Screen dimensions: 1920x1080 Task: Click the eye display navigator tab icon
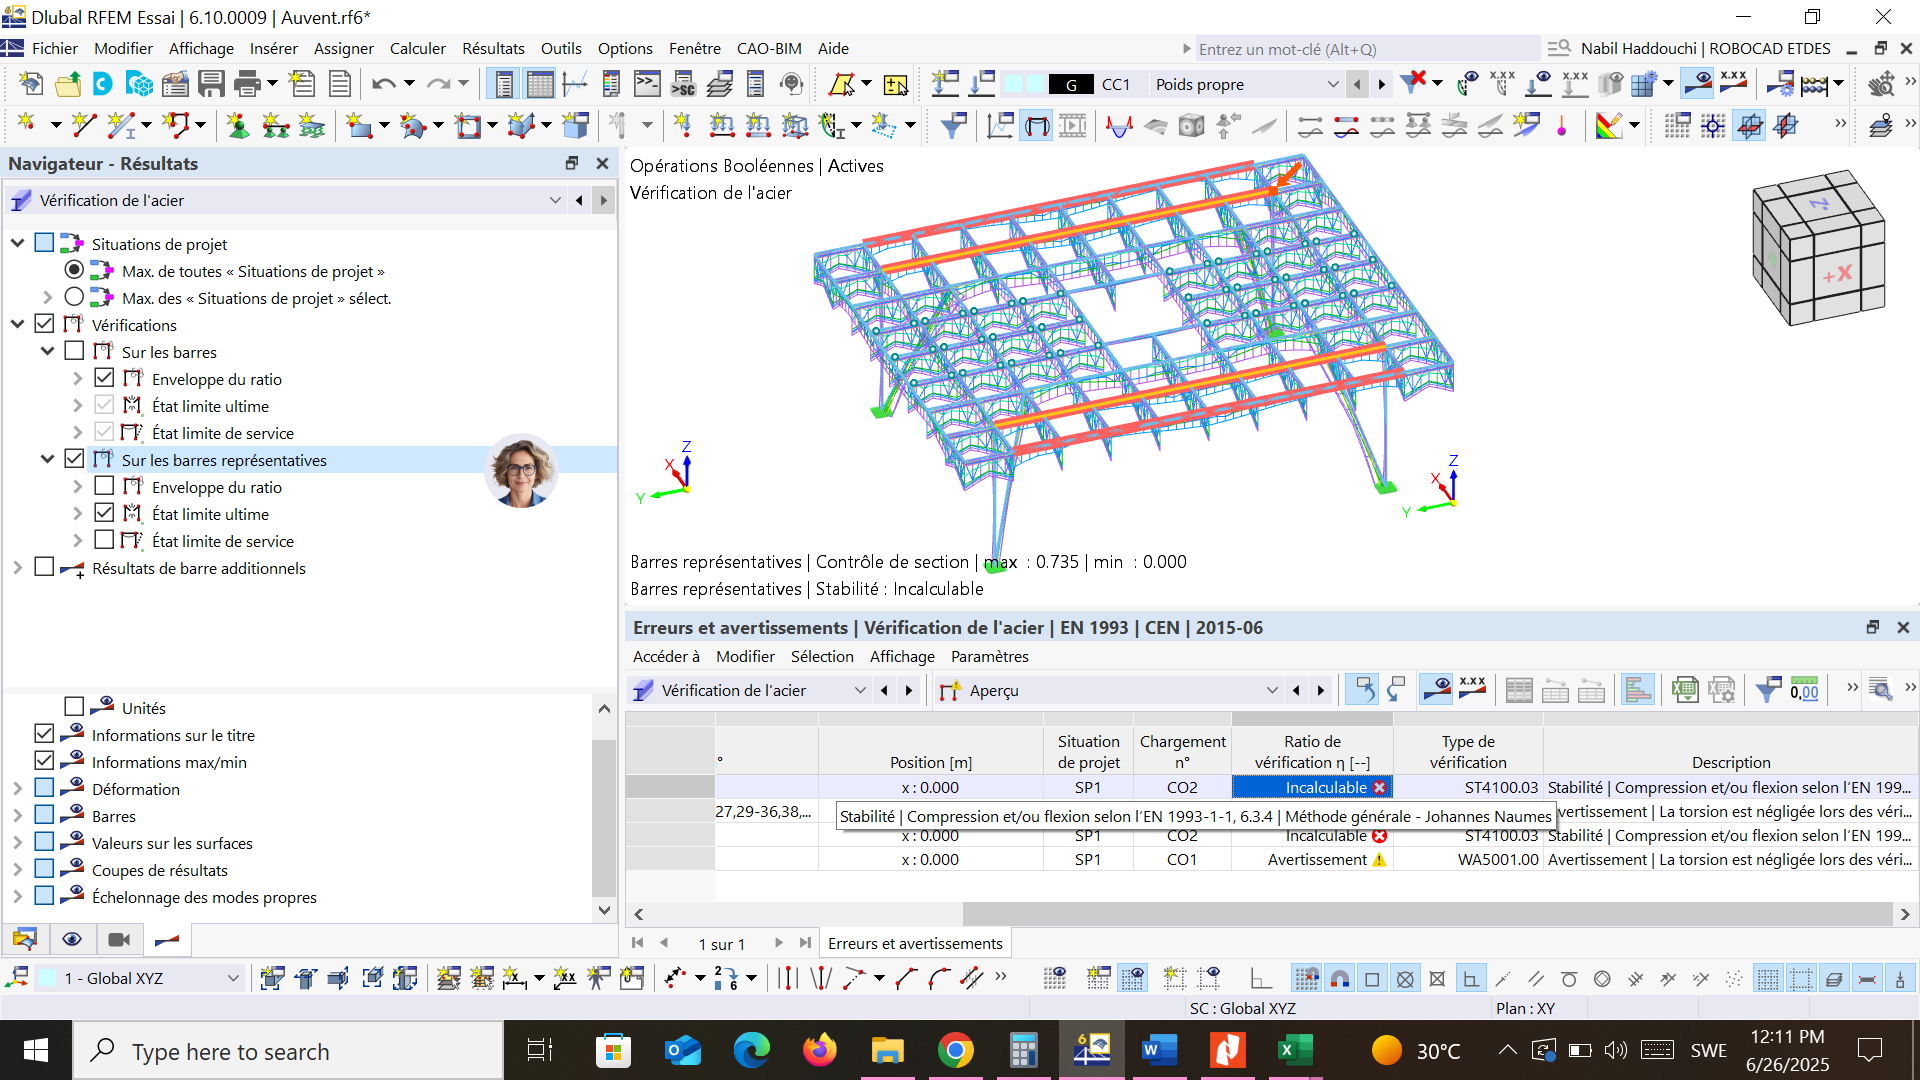pos(72,940)
